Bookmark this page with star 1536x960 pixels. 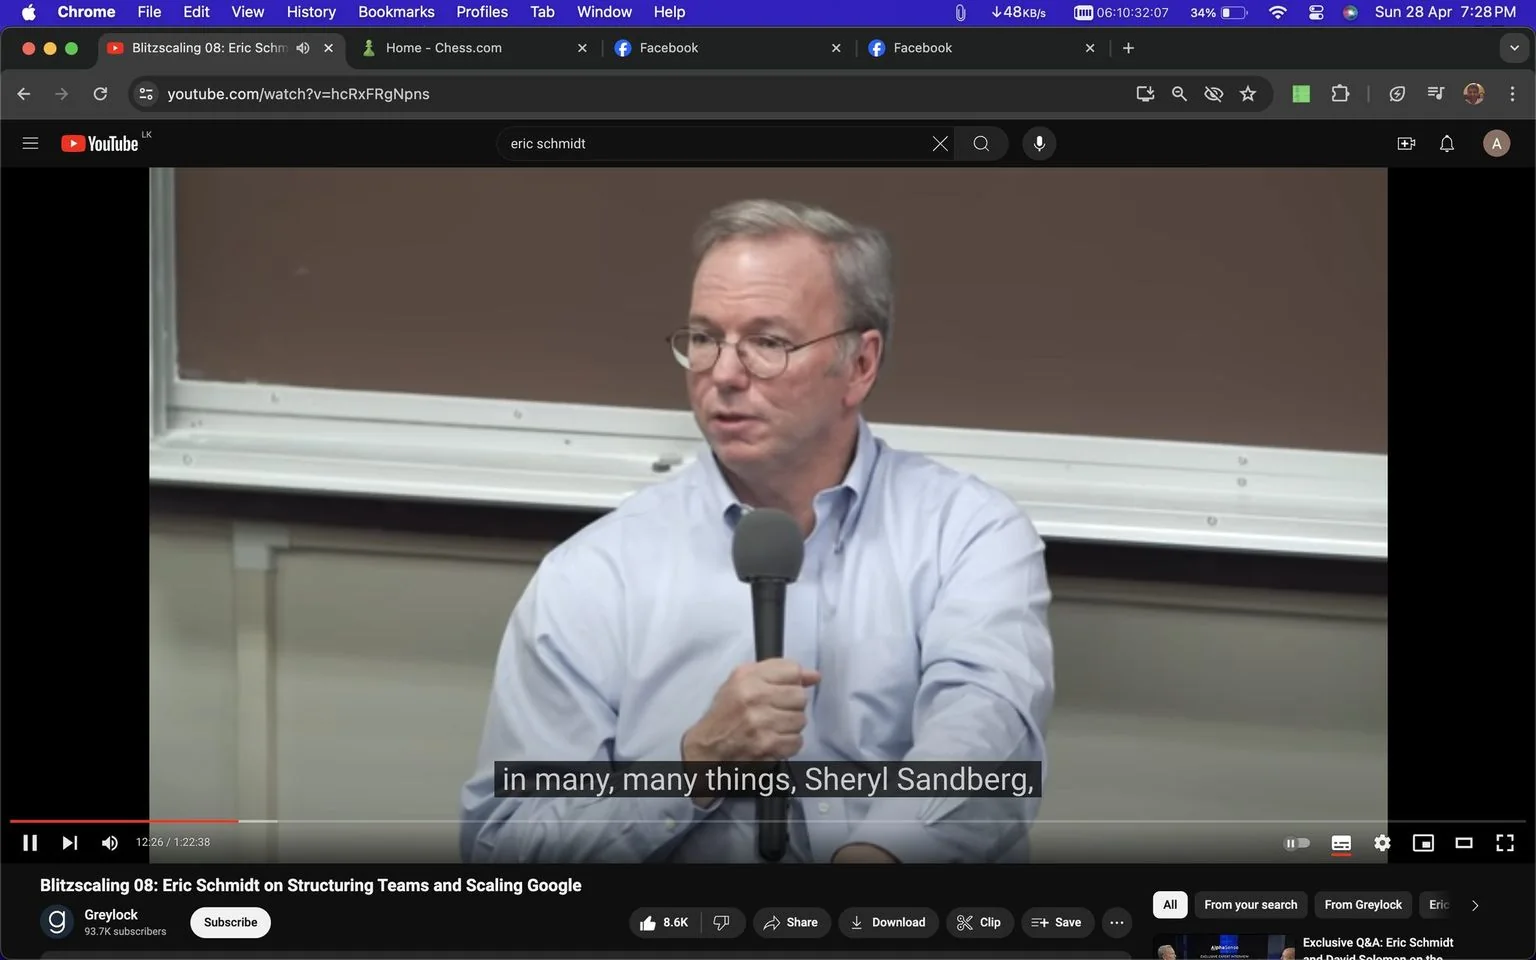pos(1248,94)
